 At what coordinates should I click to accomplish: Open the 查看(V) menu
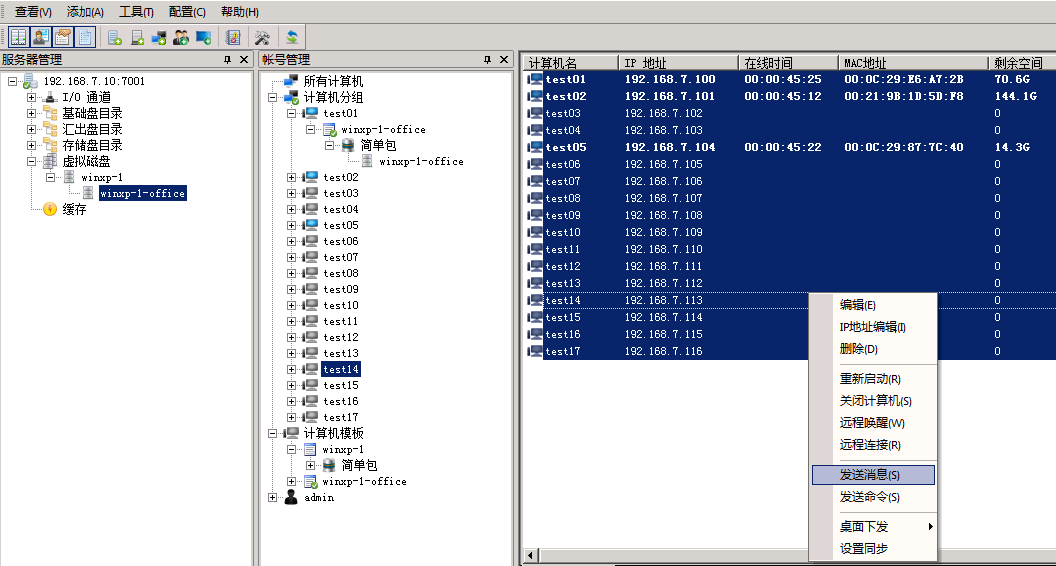coord(33,12)
